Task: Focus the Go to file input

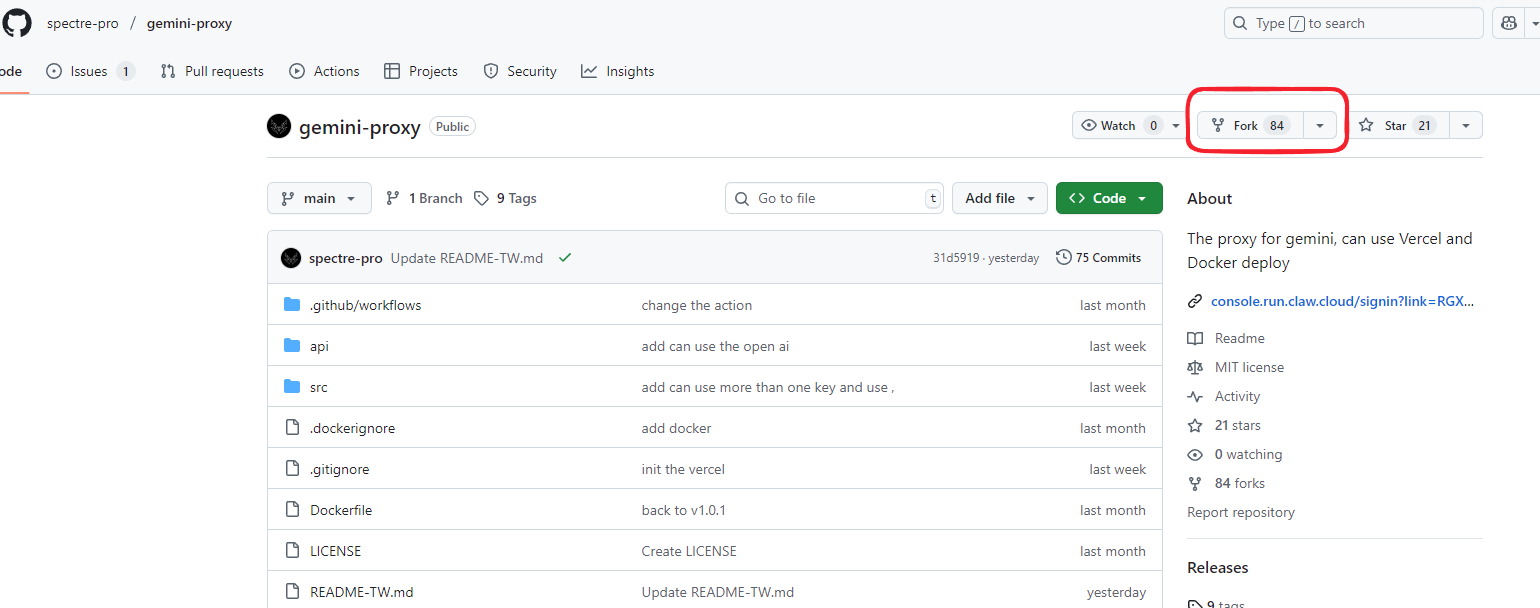Action: (834, 198)
